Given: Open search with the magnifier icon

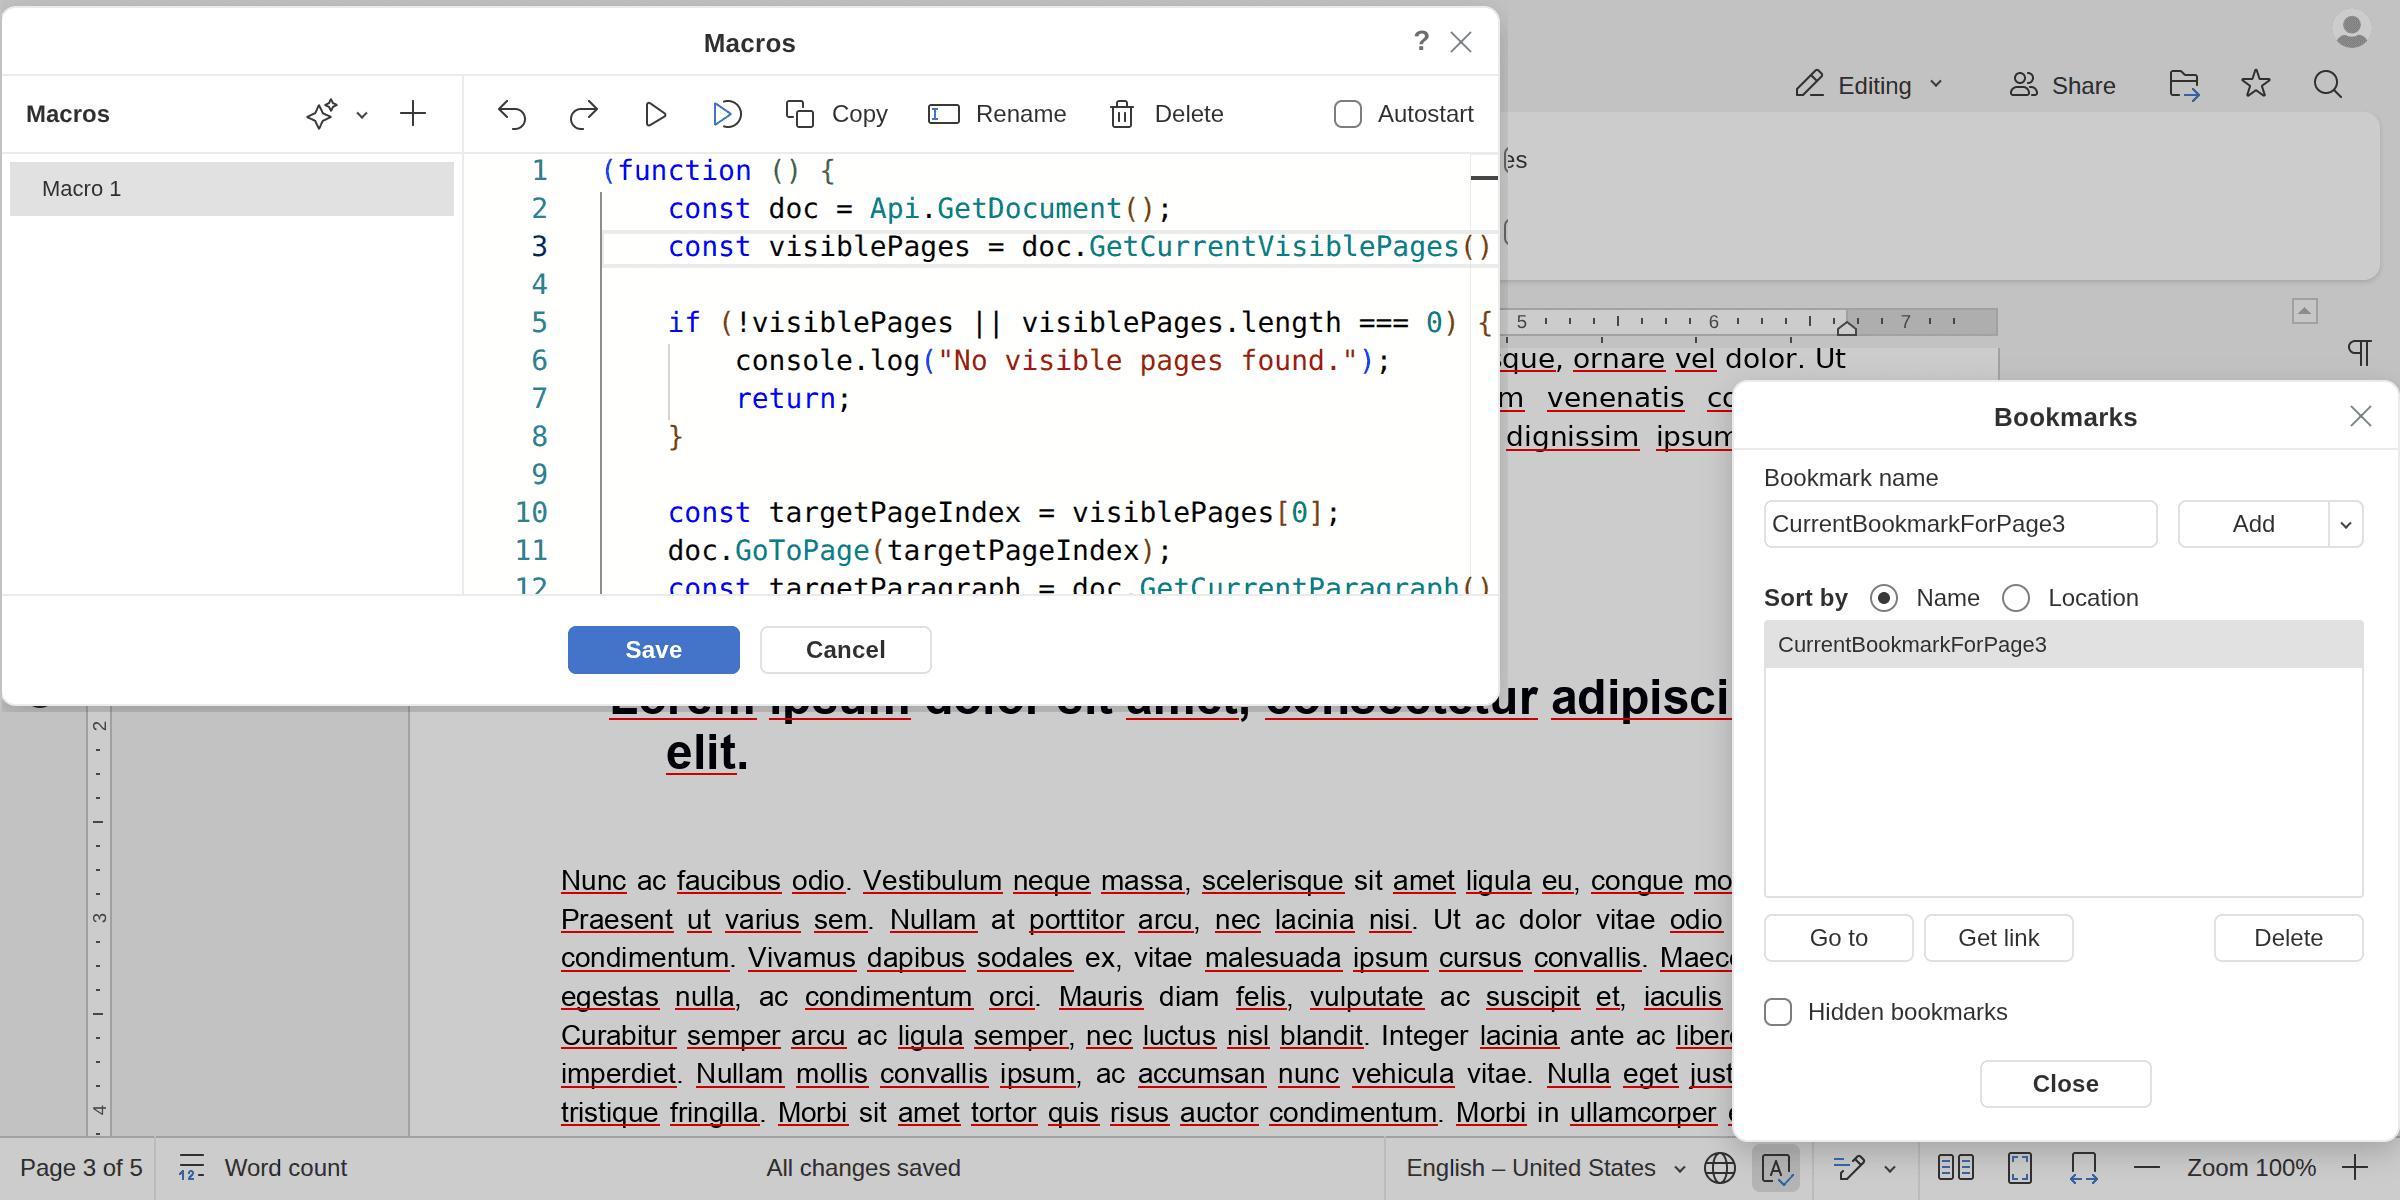Looking at the screenshot, I should pos(2328,85).
